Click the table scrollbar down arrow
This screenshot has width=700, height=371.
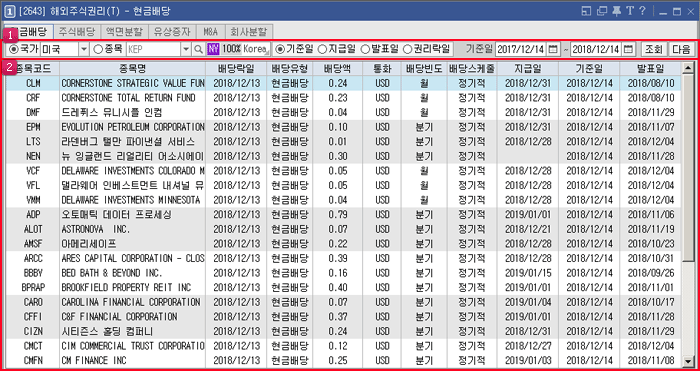[x=688, y=361]
